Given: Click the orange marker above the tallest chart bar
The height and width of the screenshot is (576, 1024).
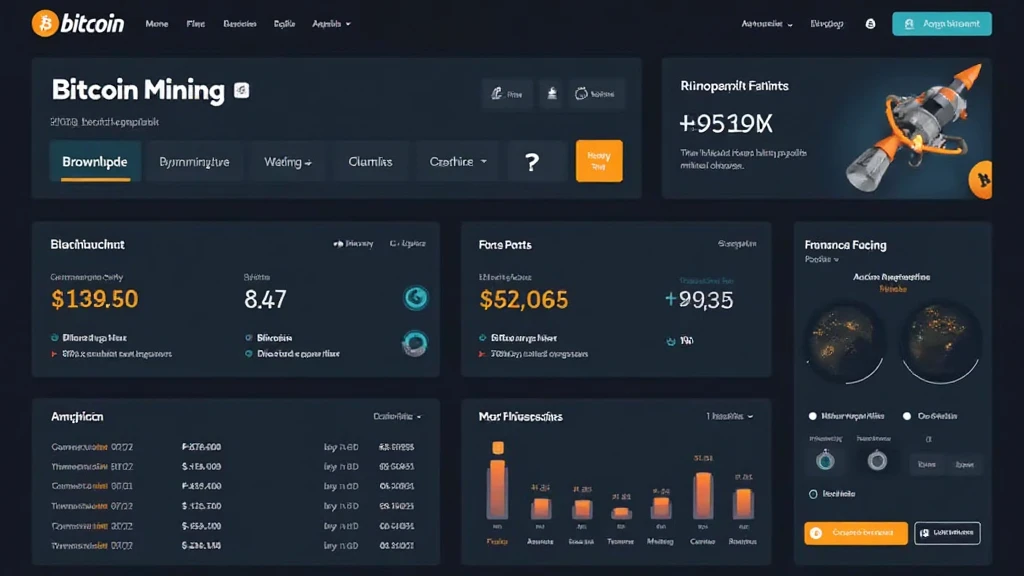Looking at the screenshot, I should pyautogui.click(x=498, y=447).
